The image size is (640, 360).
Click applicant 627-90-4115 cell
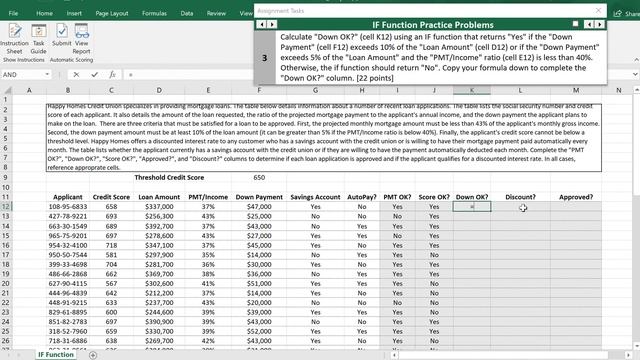tap(68, 283)
